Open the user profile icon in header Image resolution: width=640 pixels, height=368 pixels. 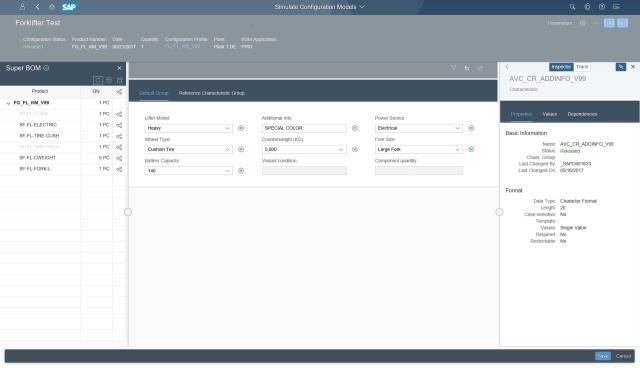[22, 7]
